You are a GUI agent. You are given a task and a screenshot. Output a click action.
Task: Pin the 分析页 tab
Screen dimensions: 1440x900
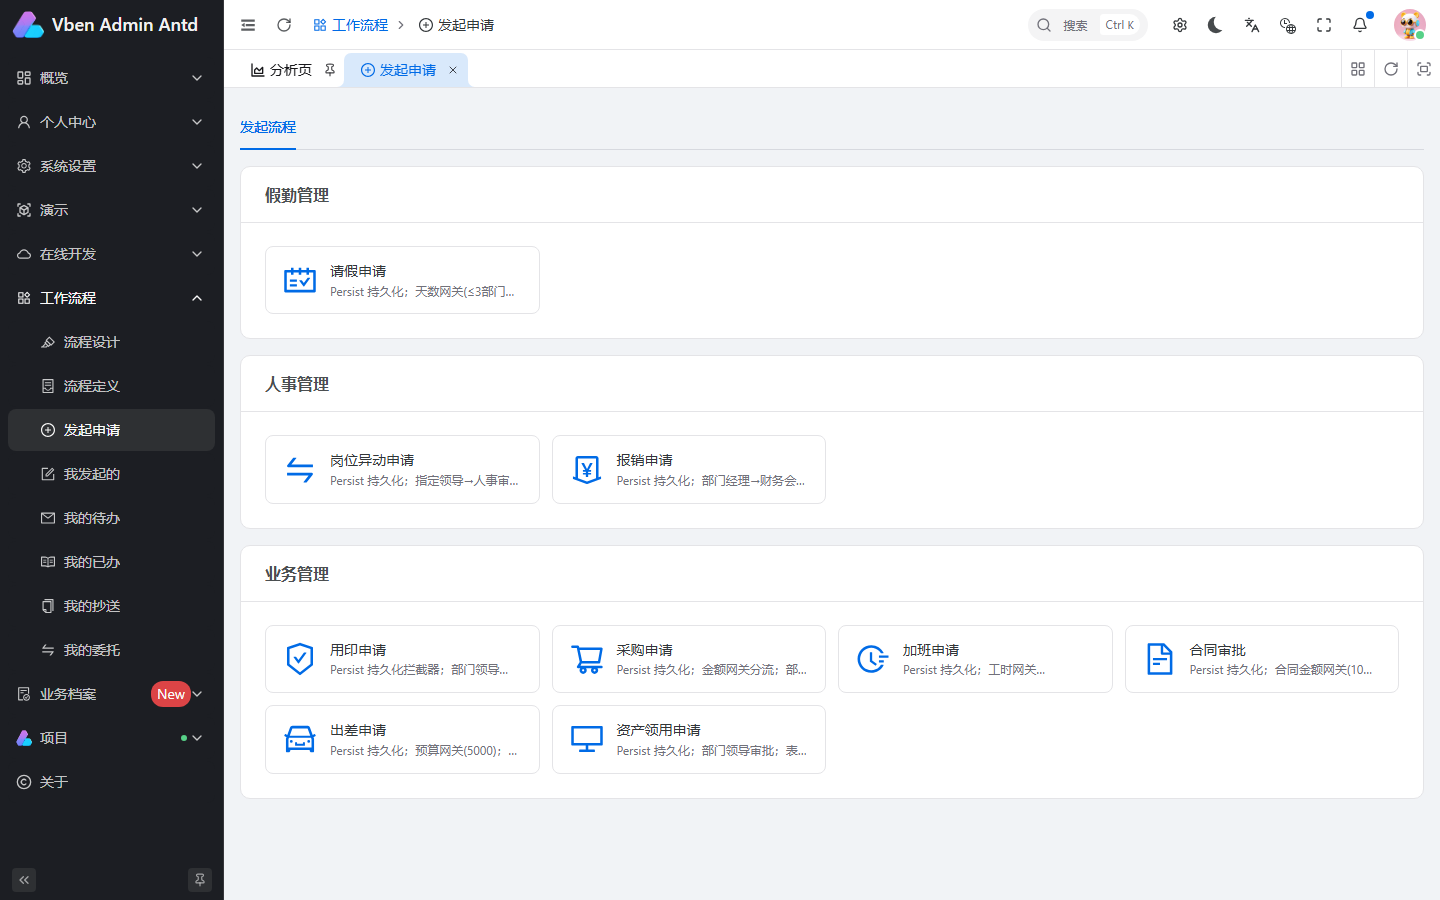point(330,70)
